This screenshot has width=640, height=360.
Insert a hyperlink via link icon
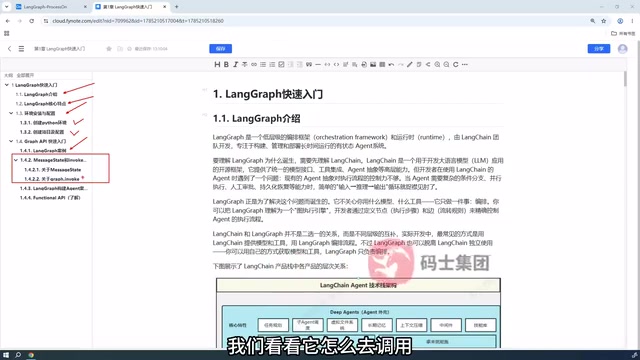tap(254, 64)
